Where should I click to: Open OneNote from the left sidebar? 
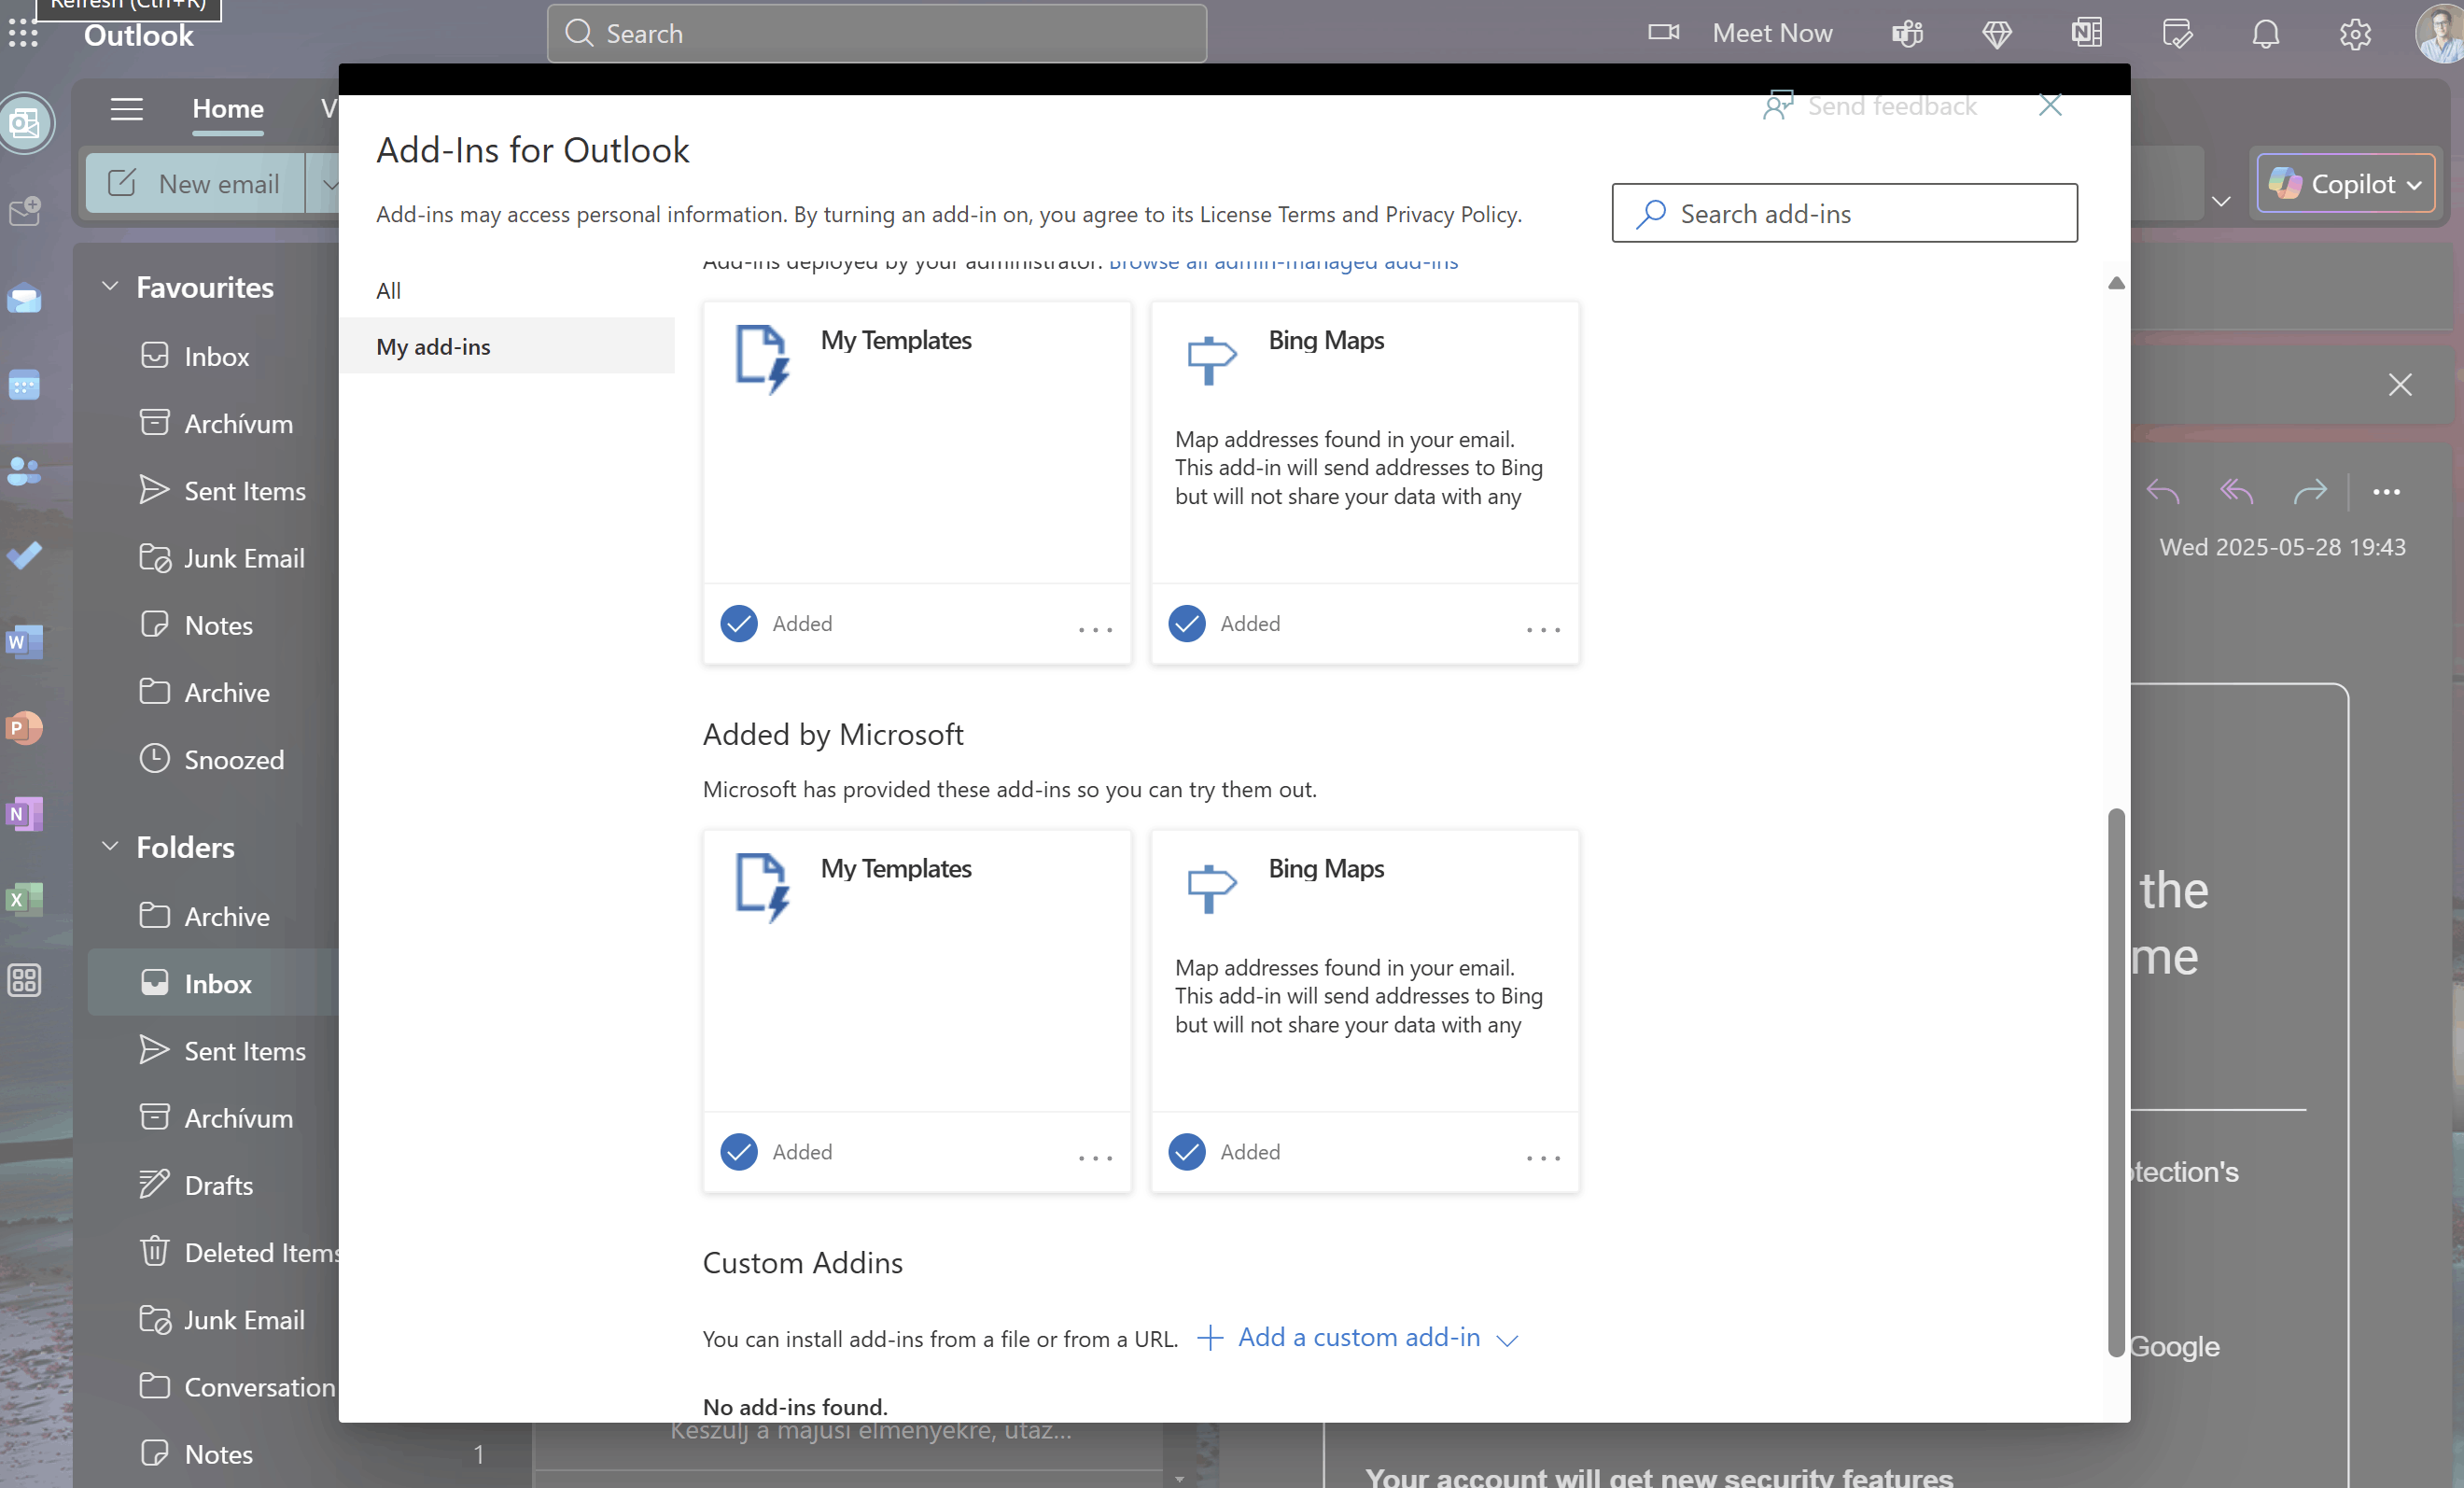pos(24,814)
